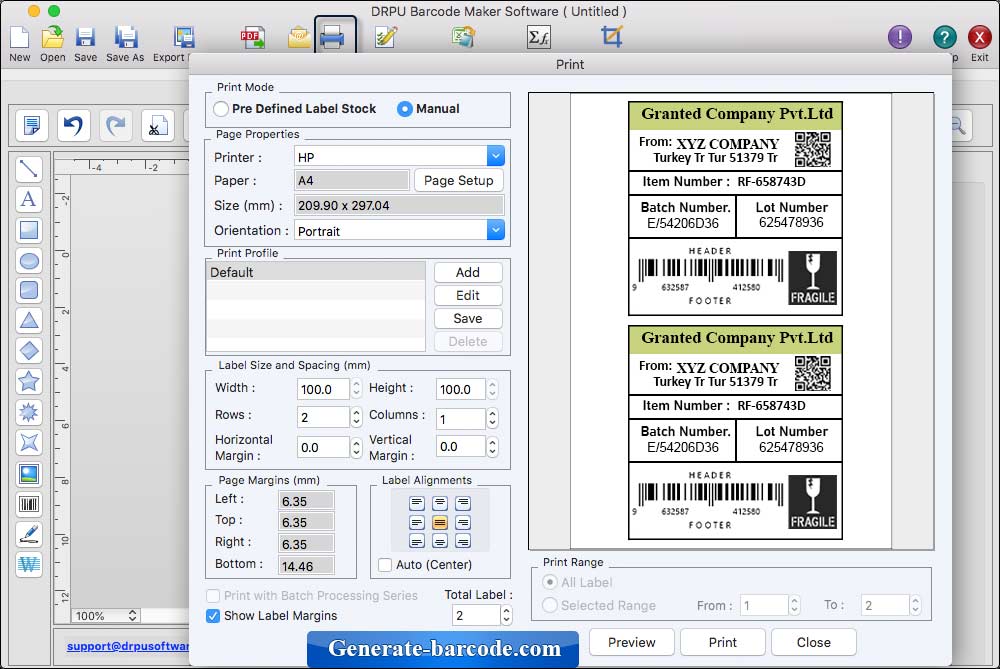Click the Left page margin field
The height and width of the screenshot is (669, 1000).
[x=306, y=501]
